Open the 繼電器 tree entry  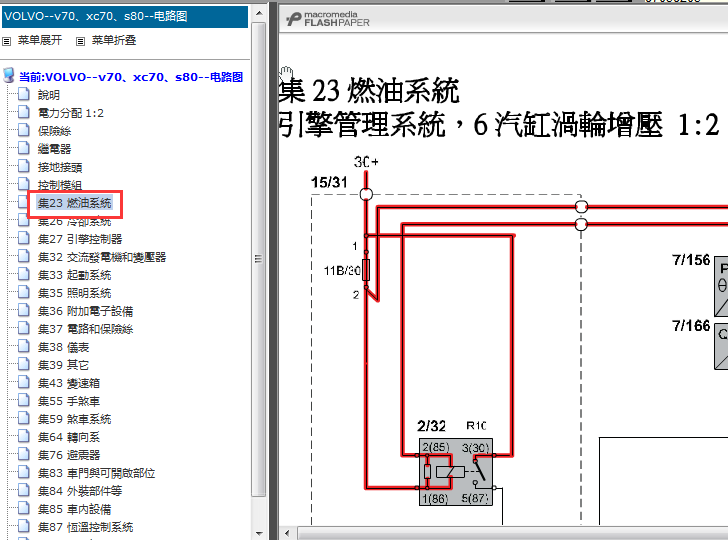tap(54, 149)
